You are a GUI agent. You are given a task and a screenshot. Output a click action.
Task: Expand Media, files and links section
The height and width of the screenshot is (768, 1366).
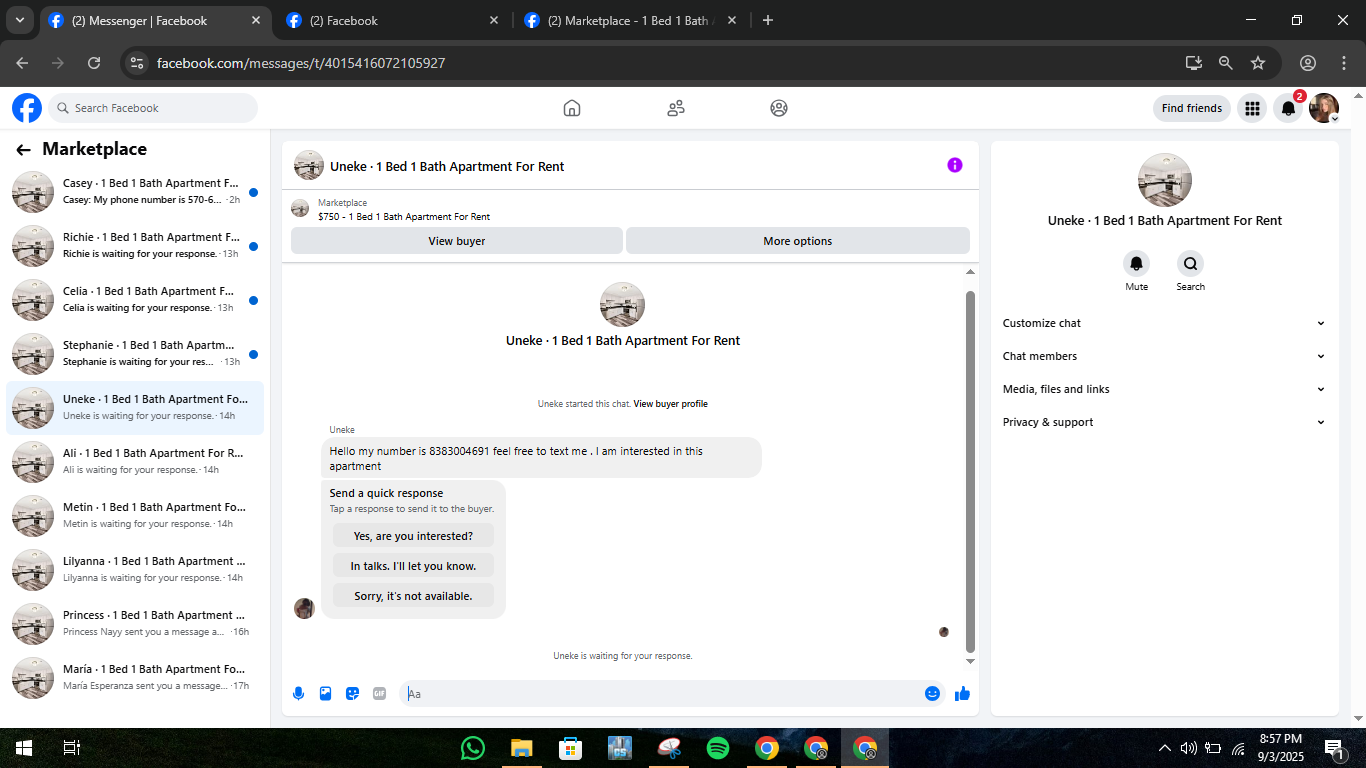[x=1164, y=389]
